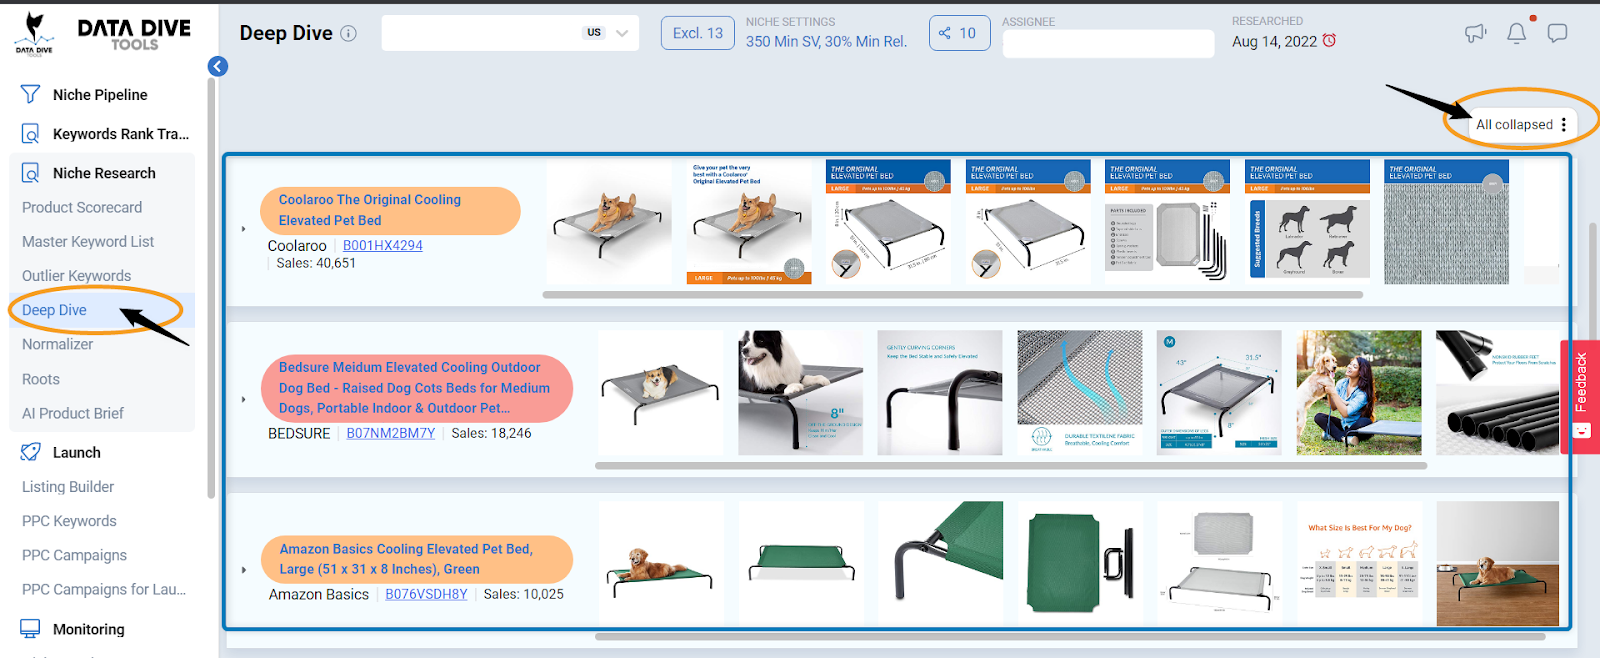
Task: Open Product Scorecard page
Action: click(x=82, y=207)
